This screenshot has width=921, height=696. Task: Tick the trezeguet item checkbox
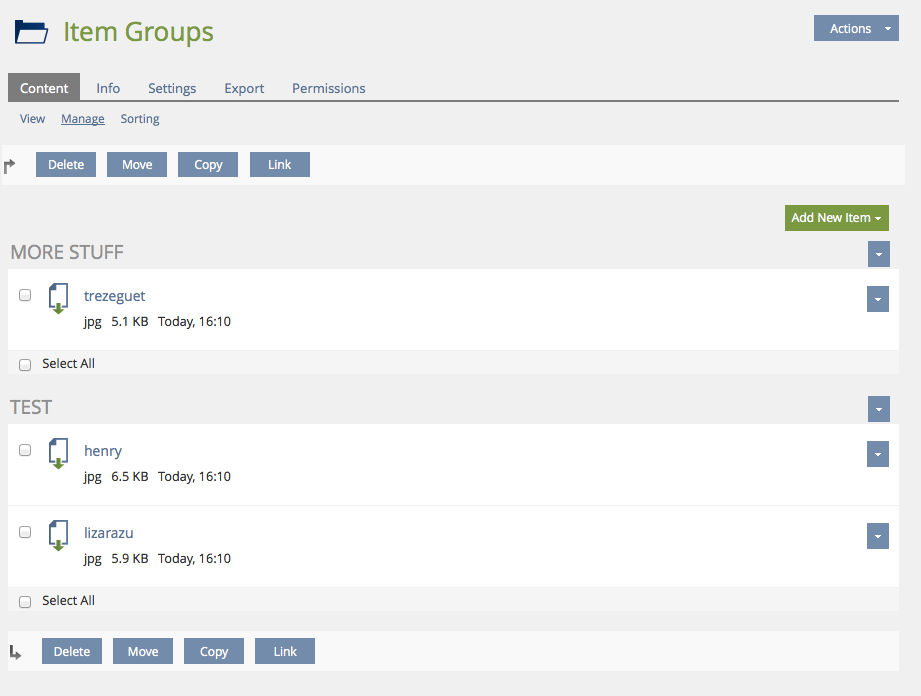(25, 295)
